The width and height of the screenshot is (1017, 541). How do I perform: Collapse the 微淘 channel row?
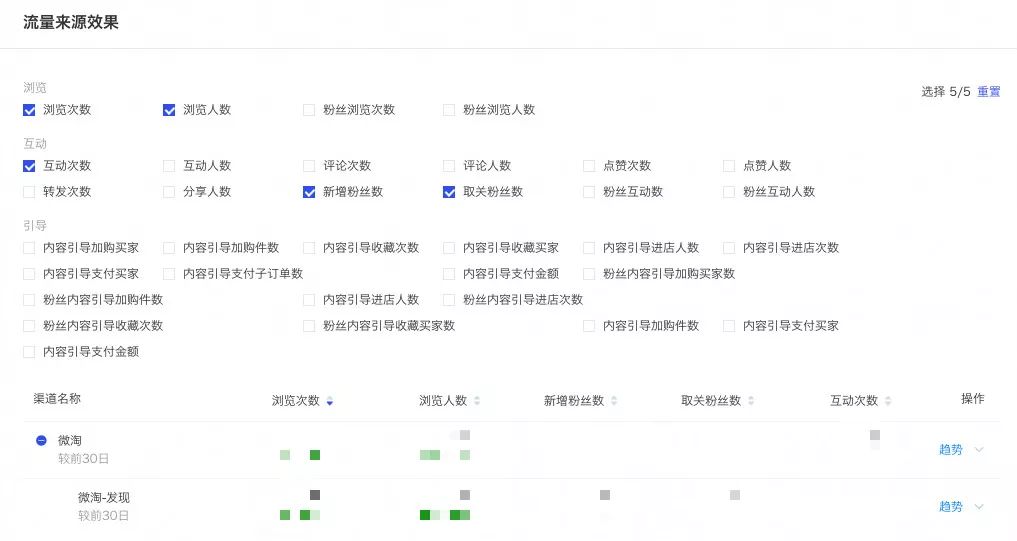(x=42, y=440)
